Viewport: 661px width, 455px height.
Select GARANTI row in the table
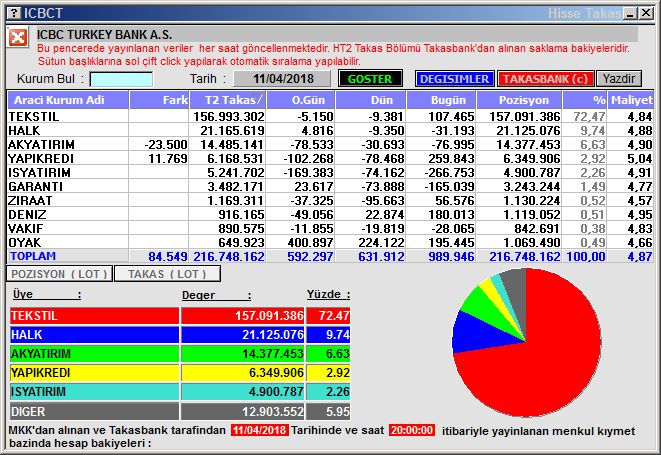[x=330, y=186]
